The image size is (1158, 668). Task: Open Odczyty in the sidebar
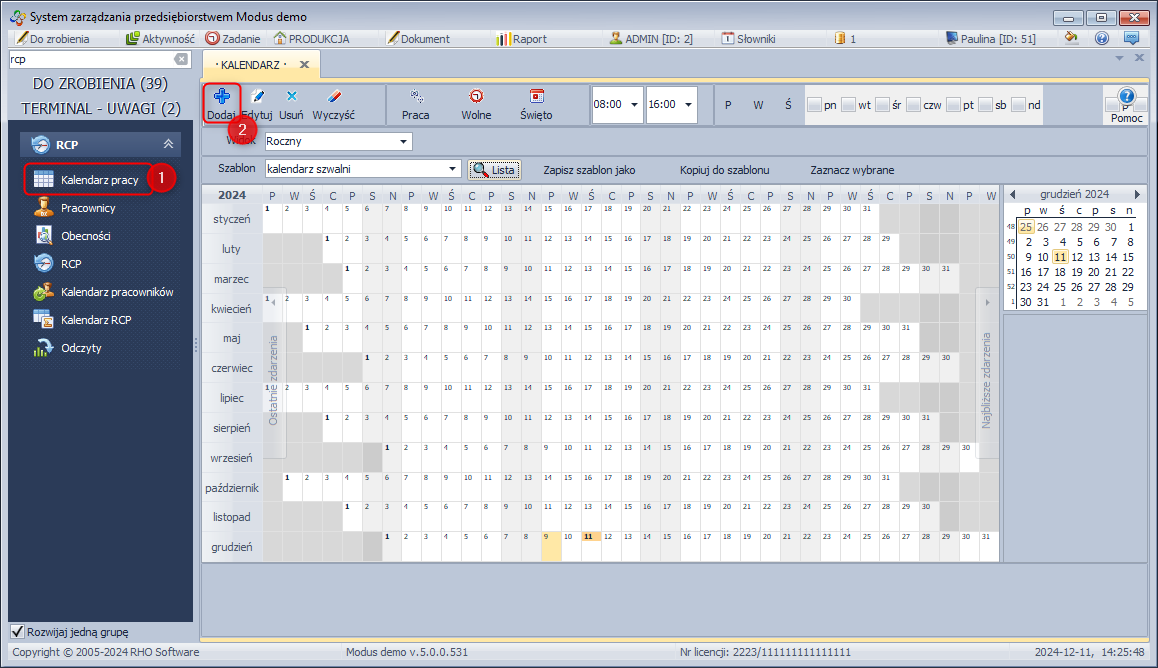pyautogui.click(x=81, y=348)
